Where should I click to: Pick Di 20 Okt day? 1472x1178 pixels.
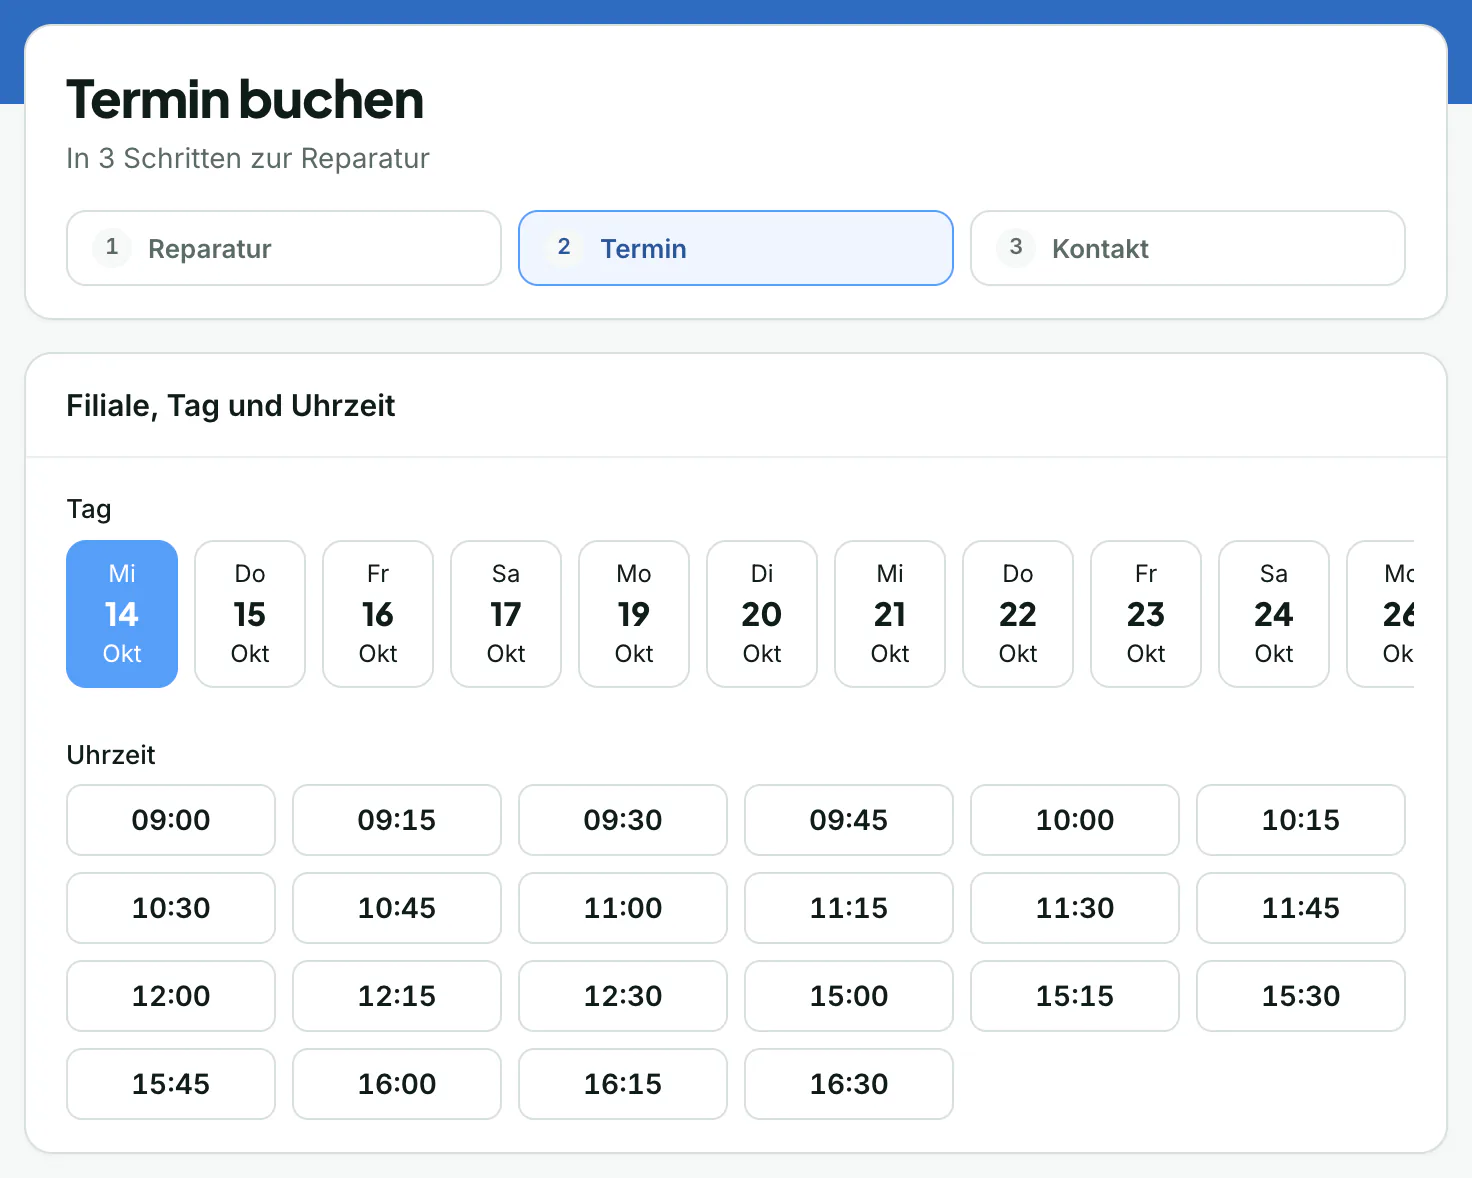click(762, 614)
